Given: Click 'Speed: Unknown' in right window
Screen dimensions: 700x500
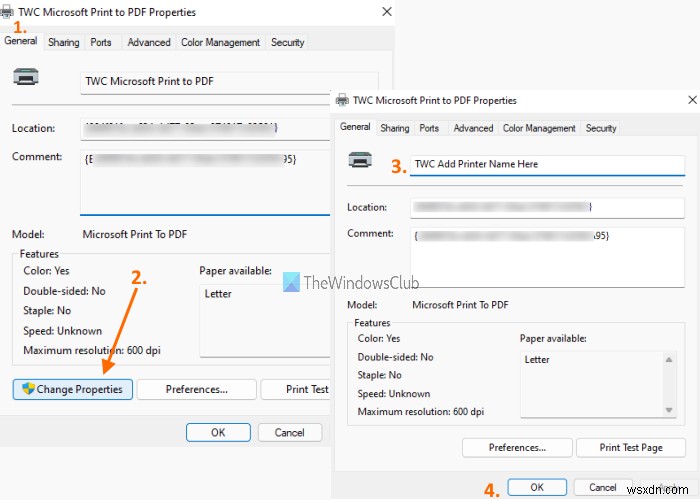Looking at the screenshot, I should (394, 394).
